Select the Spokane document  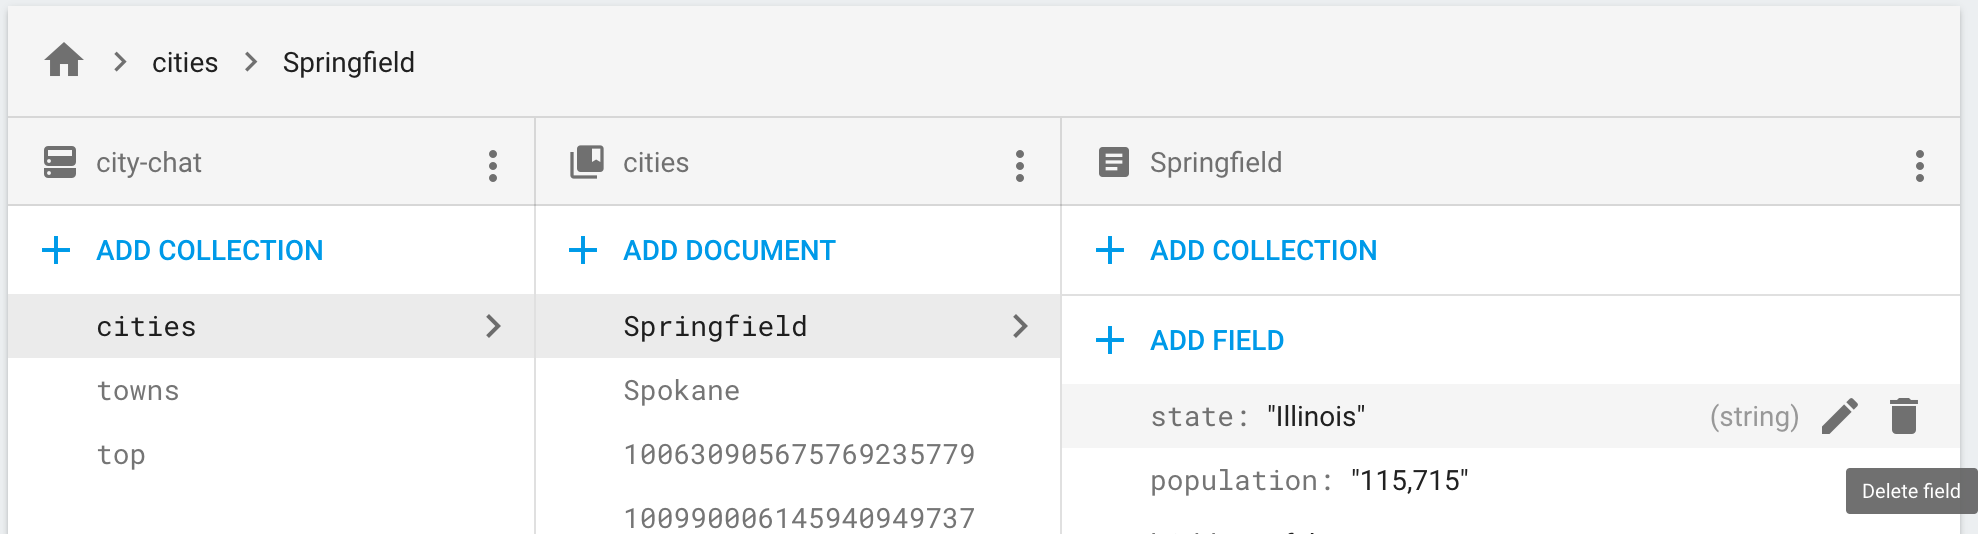[x=681, y=390]
